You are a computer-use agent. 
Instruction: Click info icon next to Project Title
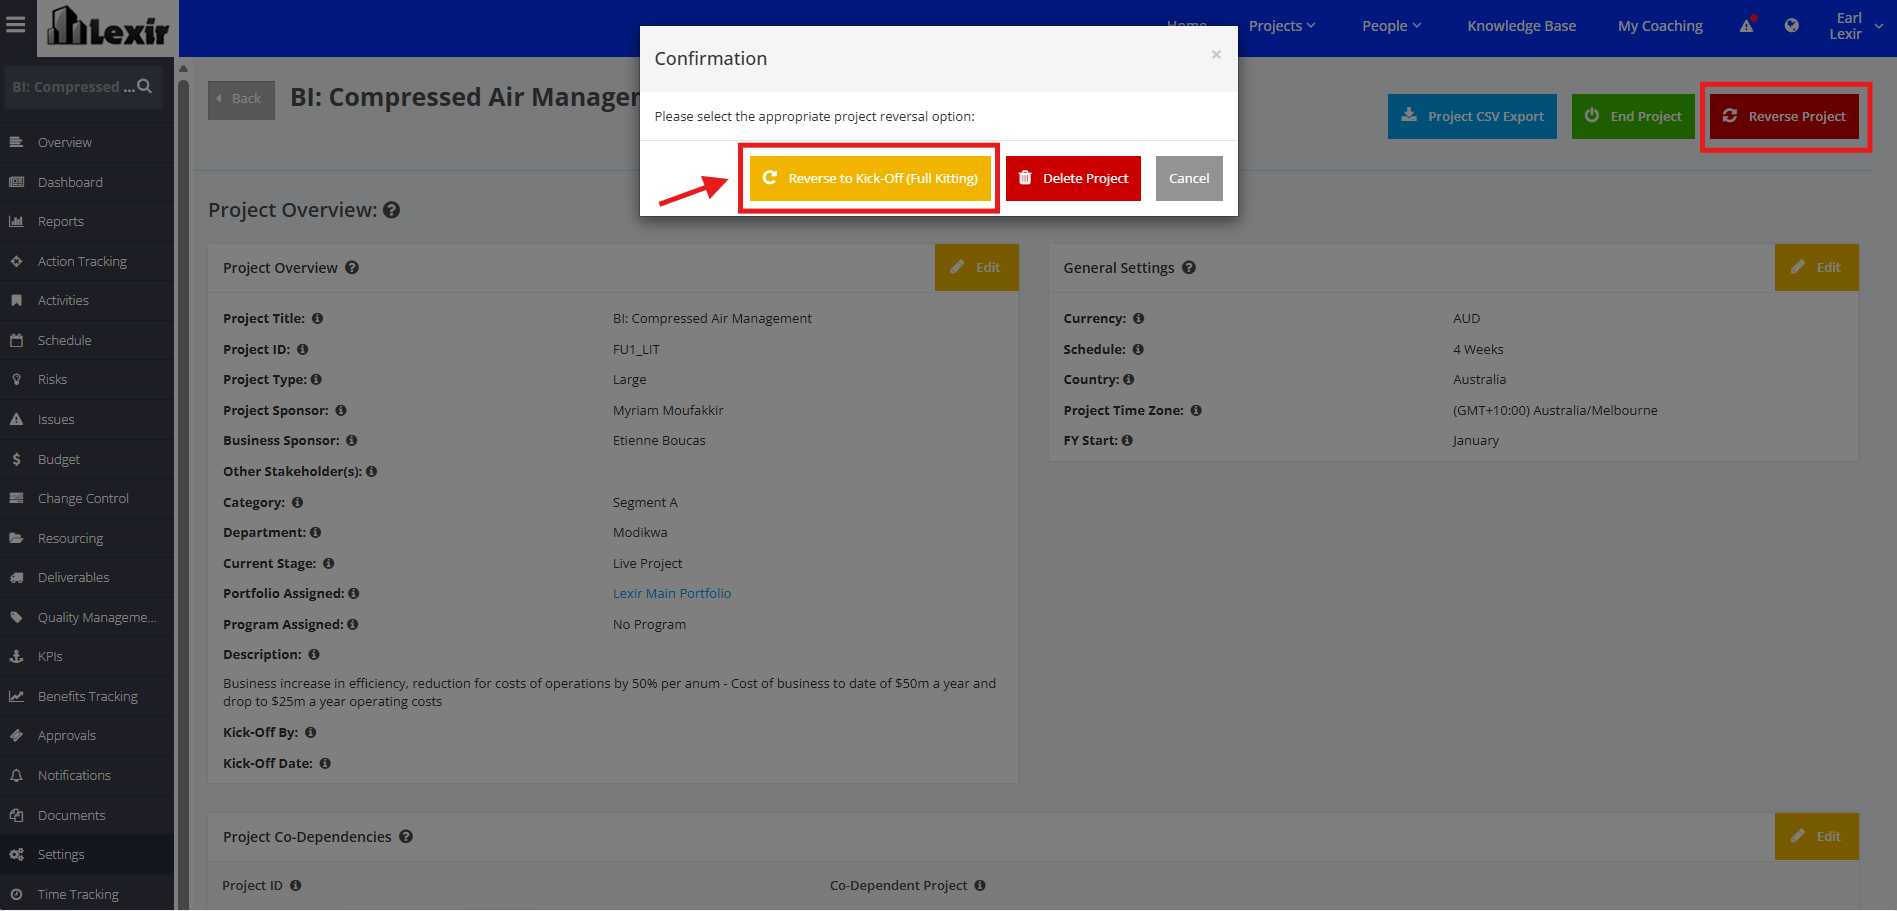(317, 319)
